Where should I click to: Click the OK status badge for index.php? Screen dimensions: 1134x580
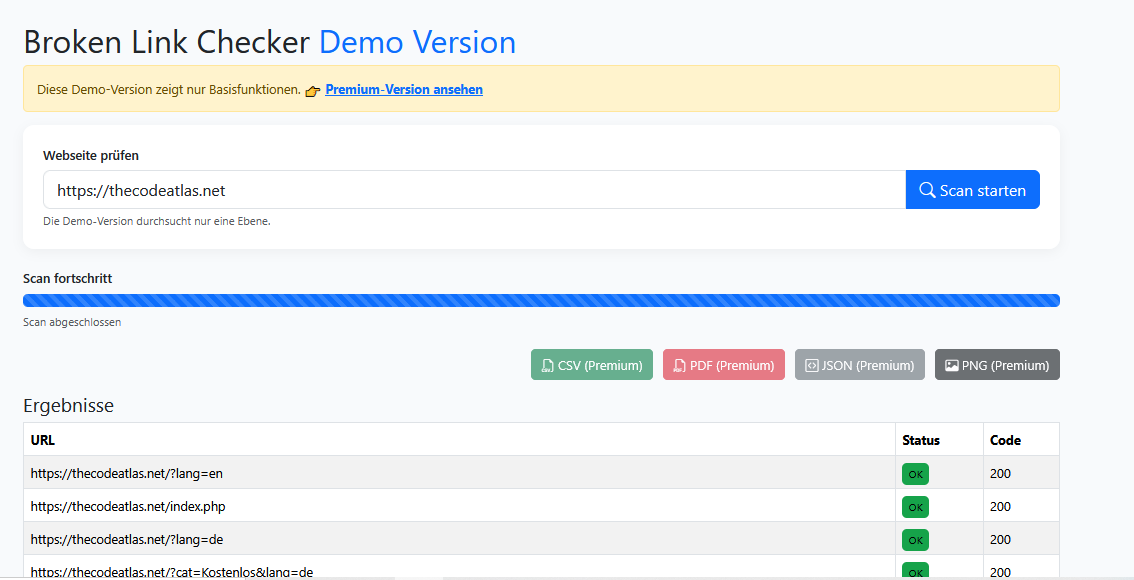pos(915,507)
